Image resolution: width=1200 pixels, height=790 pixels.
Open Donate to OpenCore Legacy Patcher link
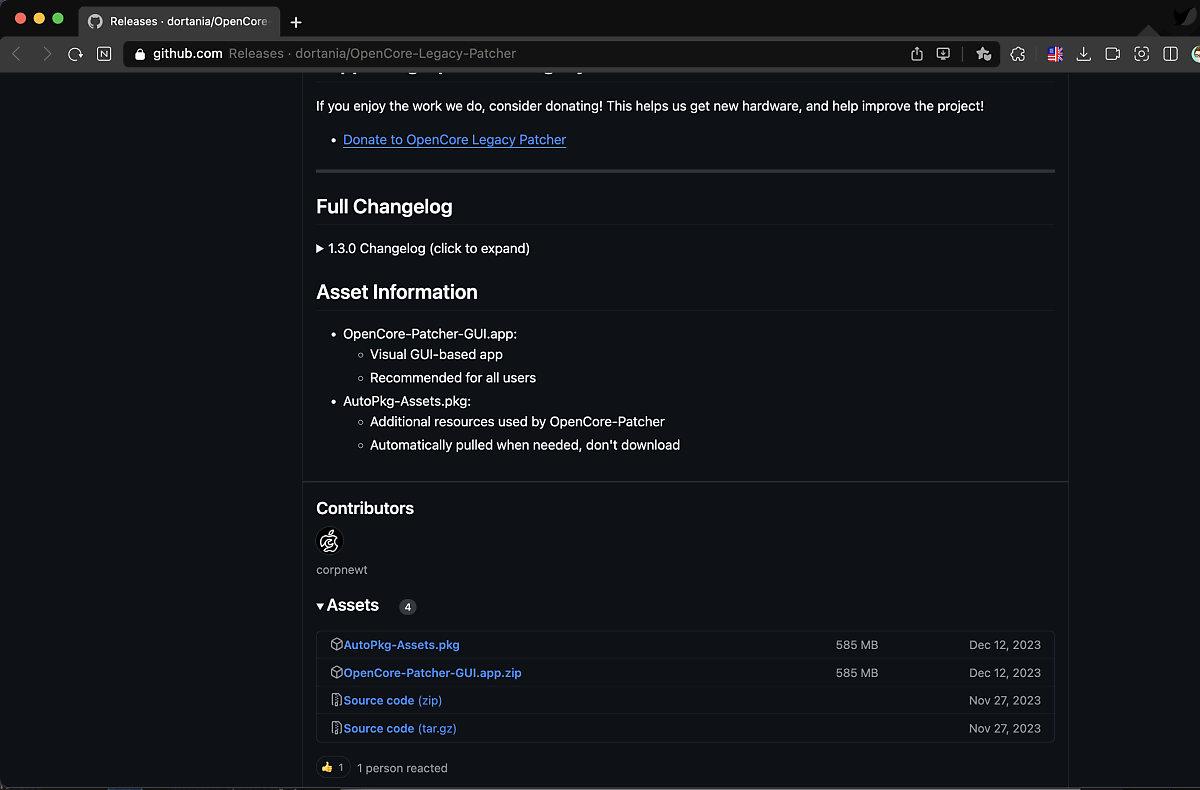[454, 140]
